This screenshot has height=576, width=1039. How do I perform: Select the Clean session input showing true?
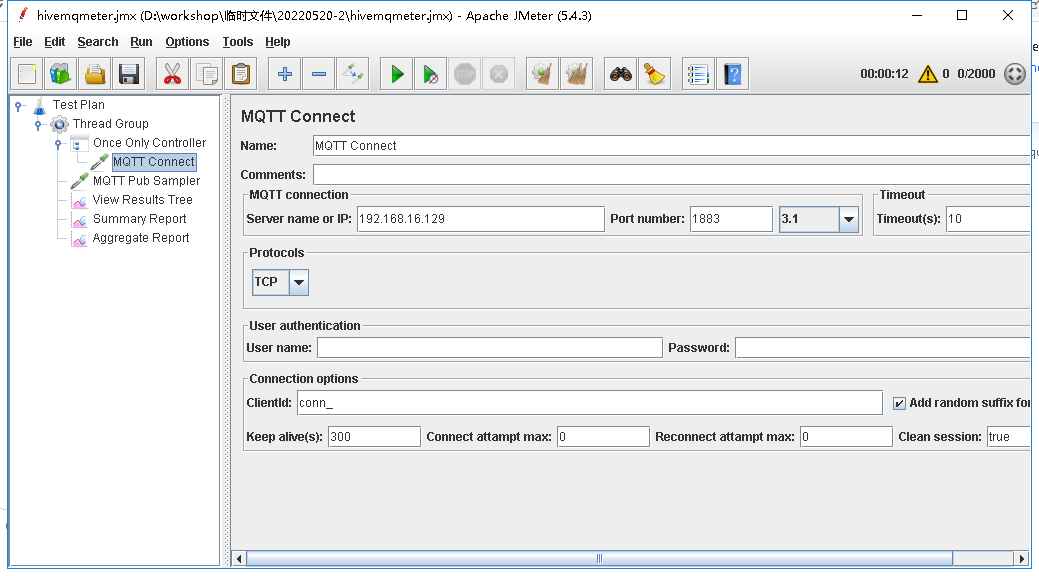pyautogui.click(x=1008, y=436)
